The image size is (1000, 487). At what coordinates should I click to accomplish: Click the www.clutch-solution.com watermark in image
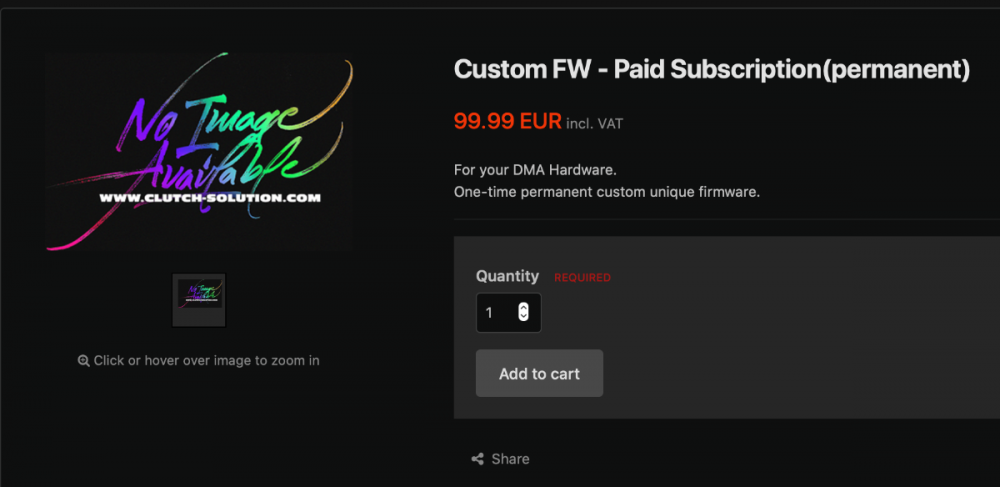tap(209, 198)
